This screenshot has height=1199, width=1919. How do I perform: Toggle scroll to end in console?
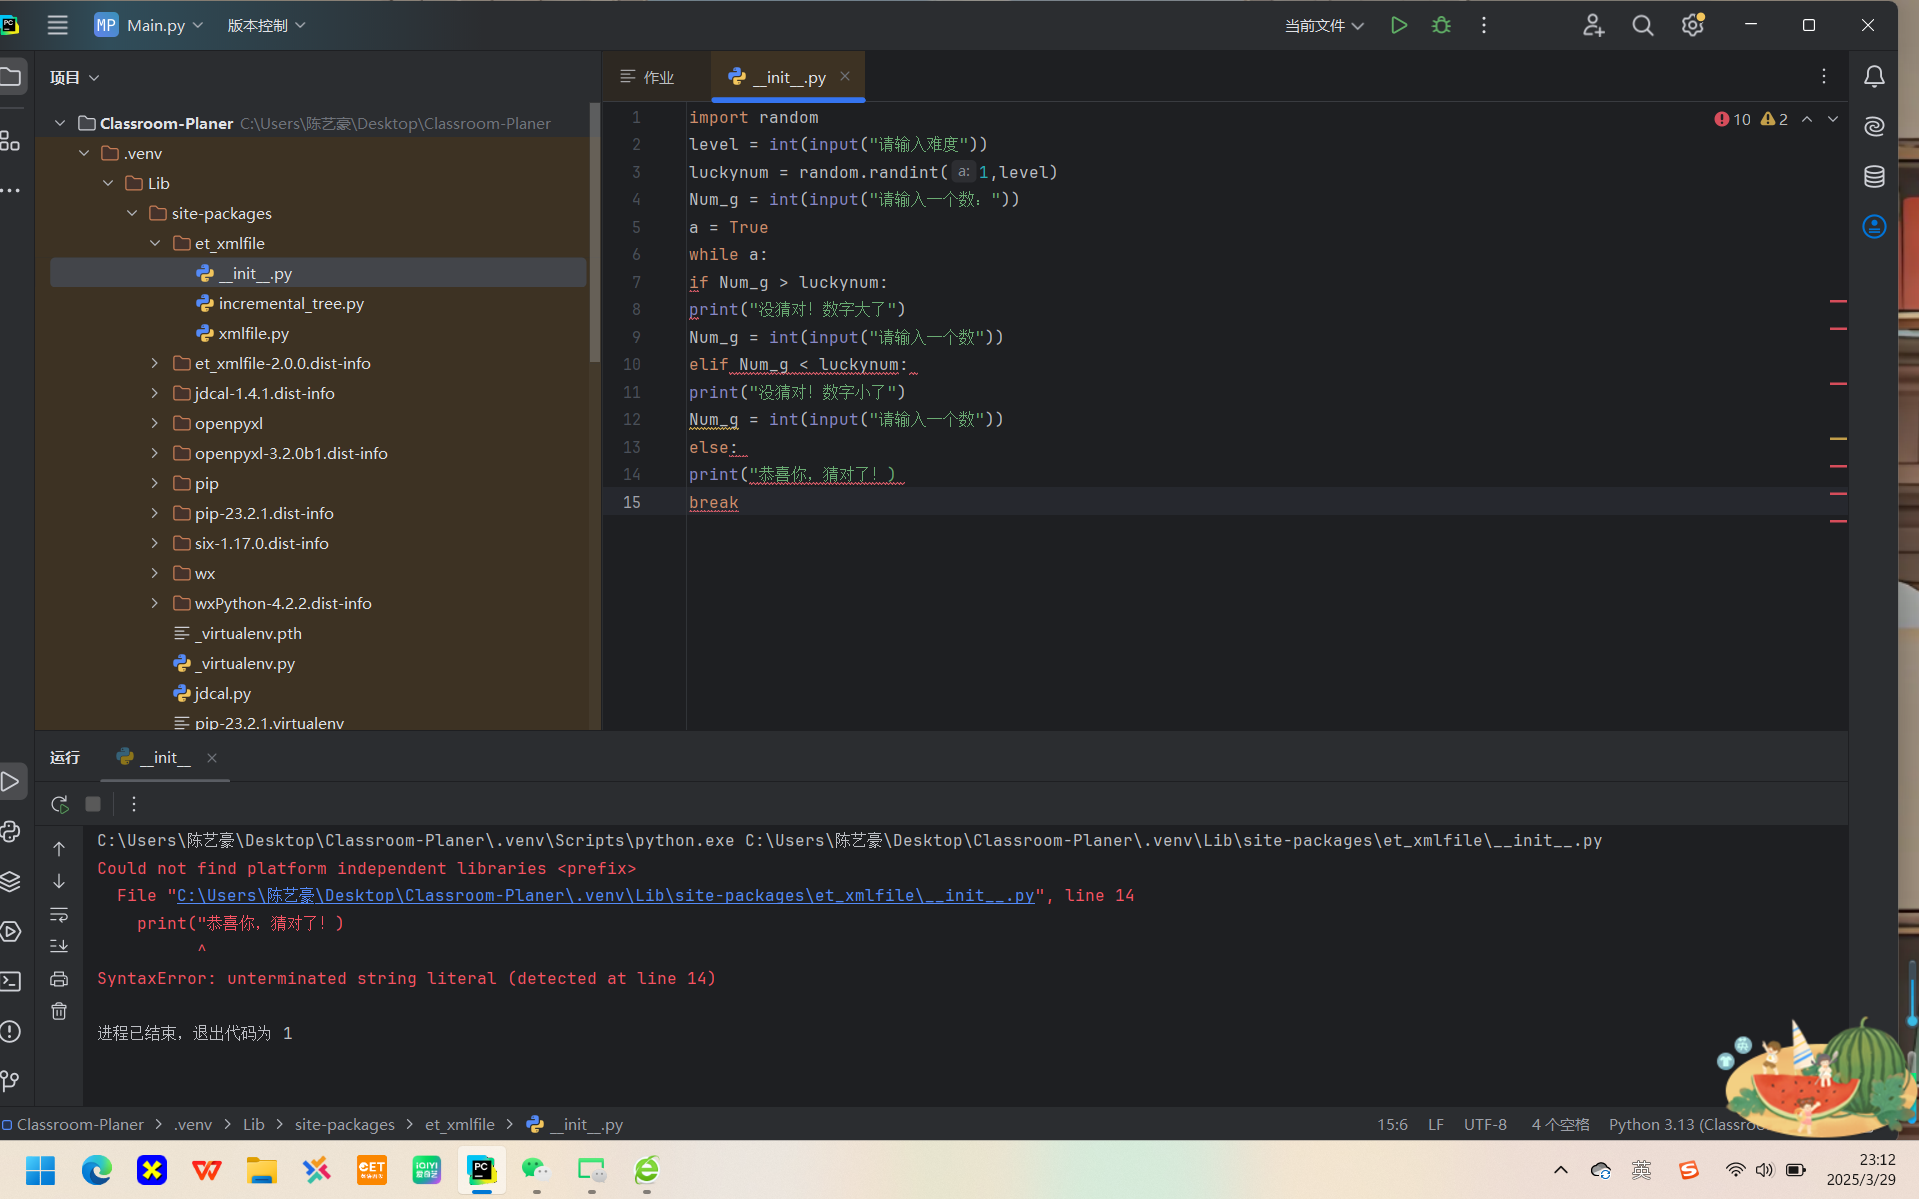[59, 946]
